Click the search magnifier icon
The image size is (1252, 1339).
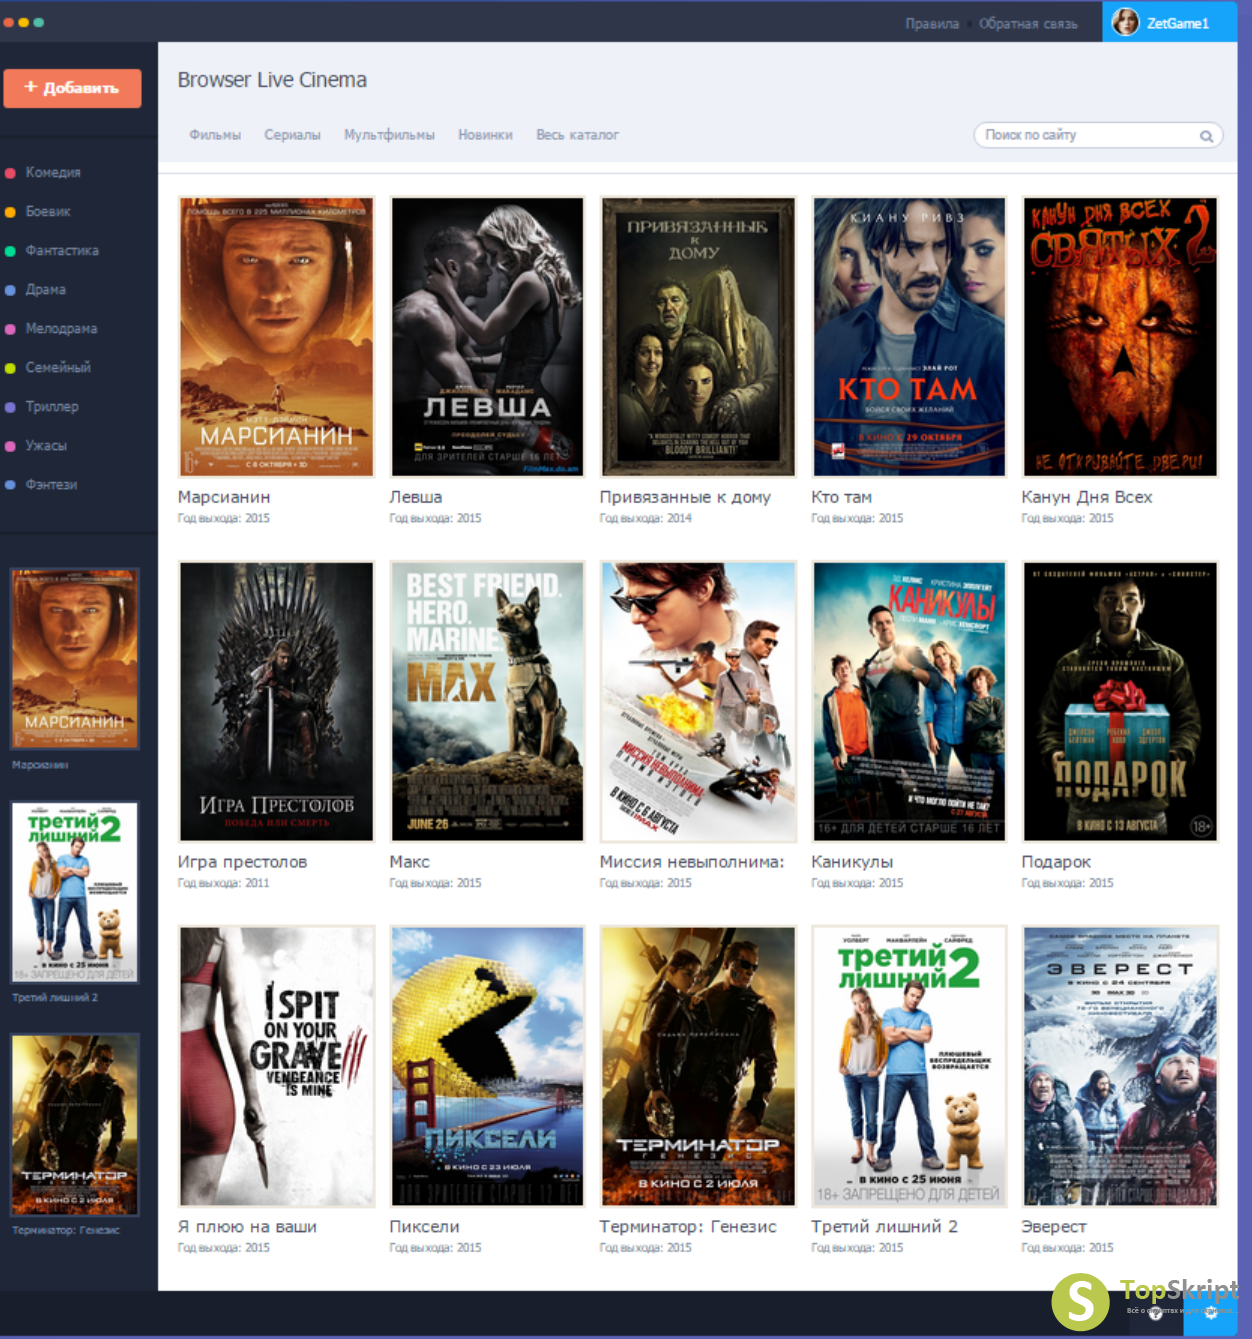click(1206, 136)
